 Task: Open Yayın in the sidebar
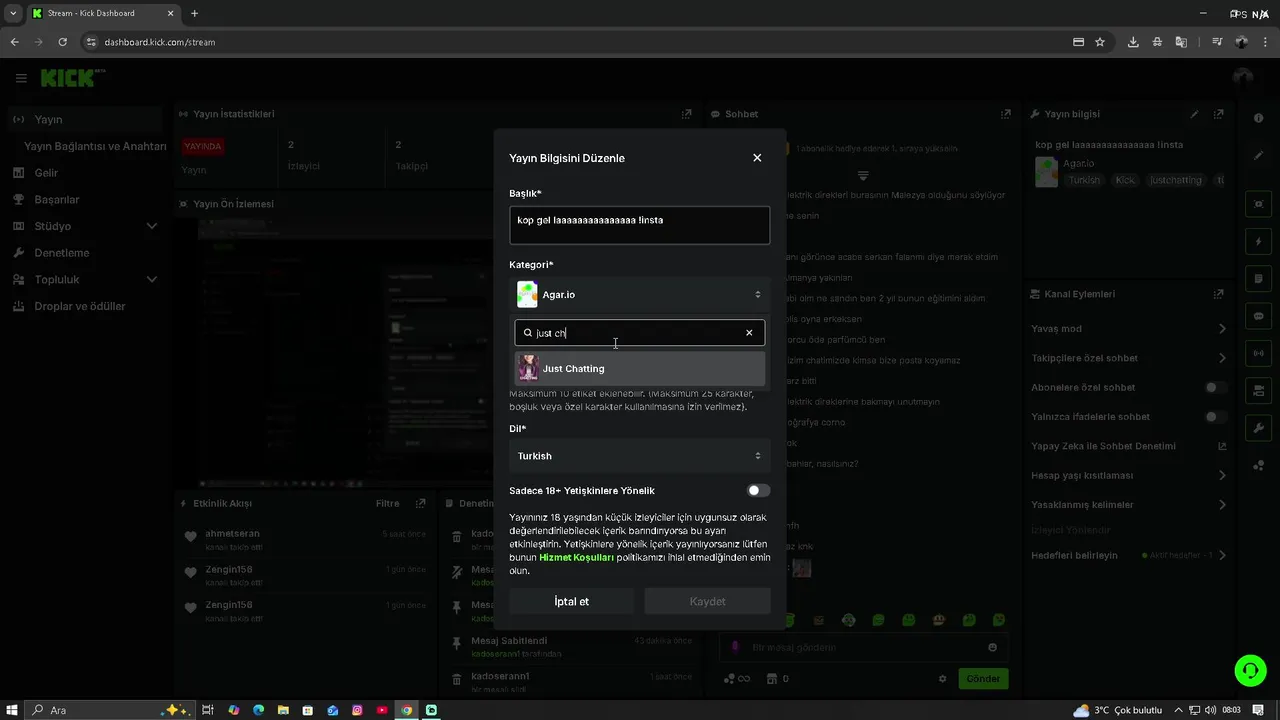(84, 119)
